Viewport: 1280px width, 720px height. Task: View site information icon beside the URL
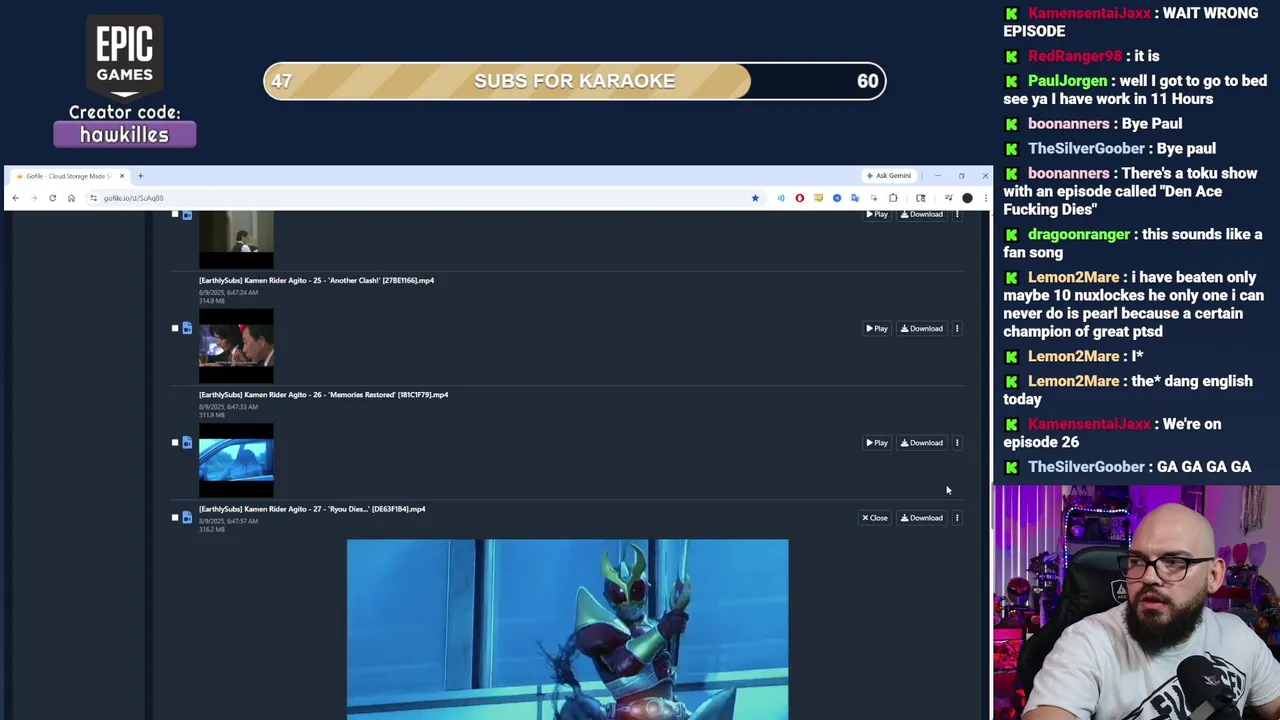(93, 198)
